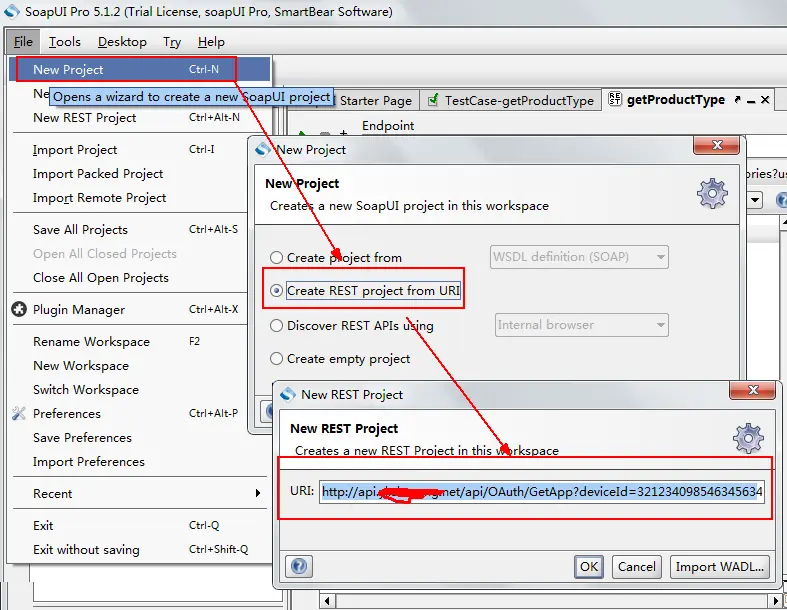Select Create project from radio button
The height and width of the screenshot is (610, 787).
276,258
